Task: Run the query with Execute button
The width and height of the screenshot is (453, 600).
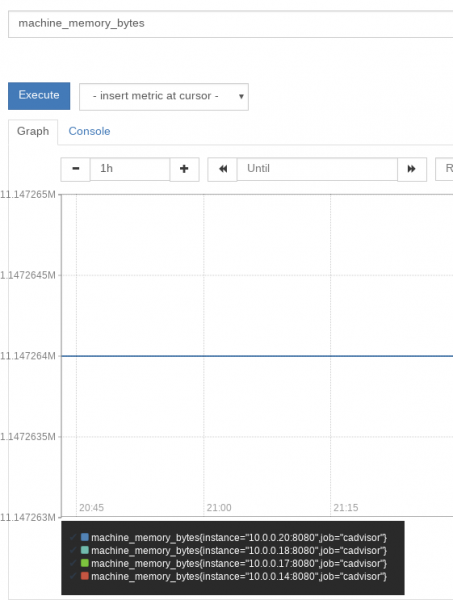Action: 39,96
